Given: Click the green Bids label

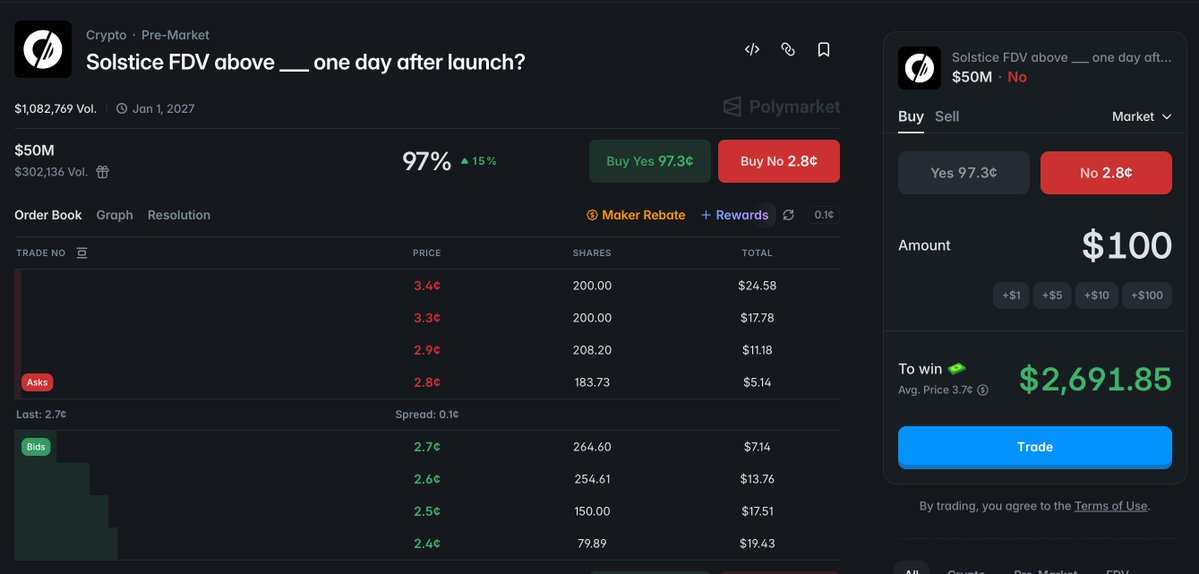Looking at the screenshot, I should point(36,446).
